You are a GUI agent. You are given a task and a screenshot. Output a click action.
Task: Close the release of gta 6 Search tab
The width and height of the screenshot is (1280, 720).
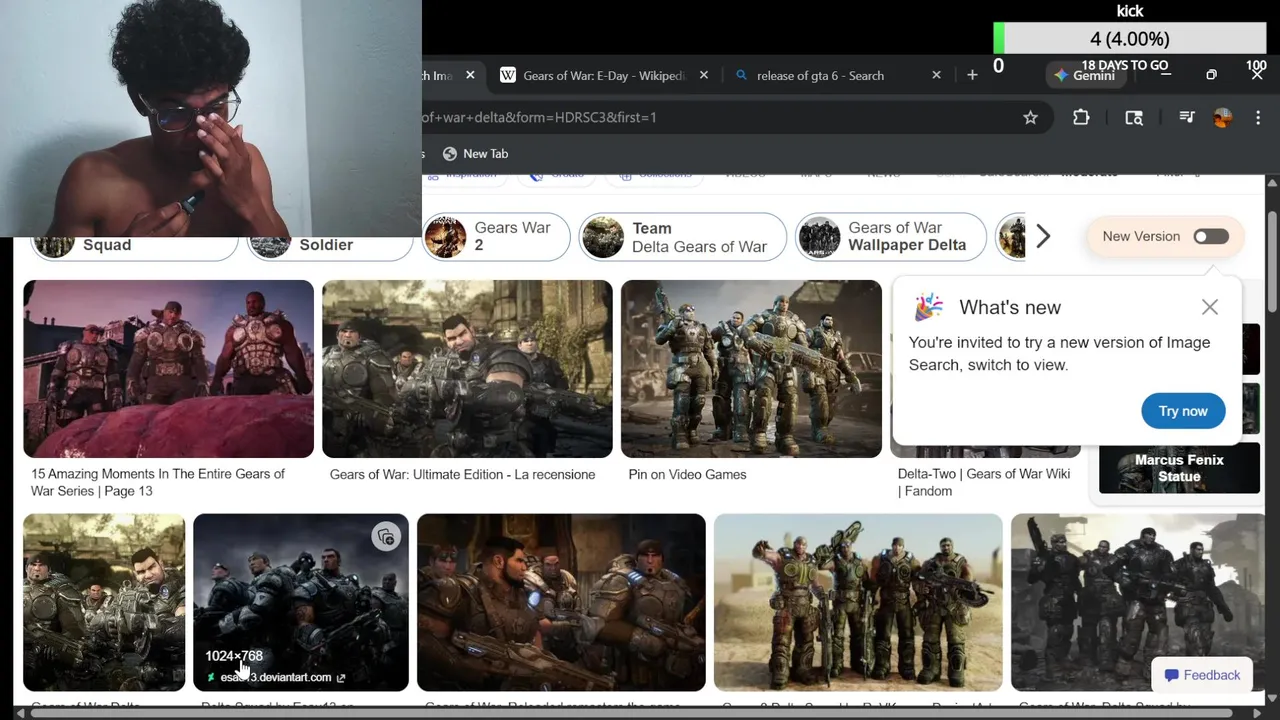tap(936, 75)
